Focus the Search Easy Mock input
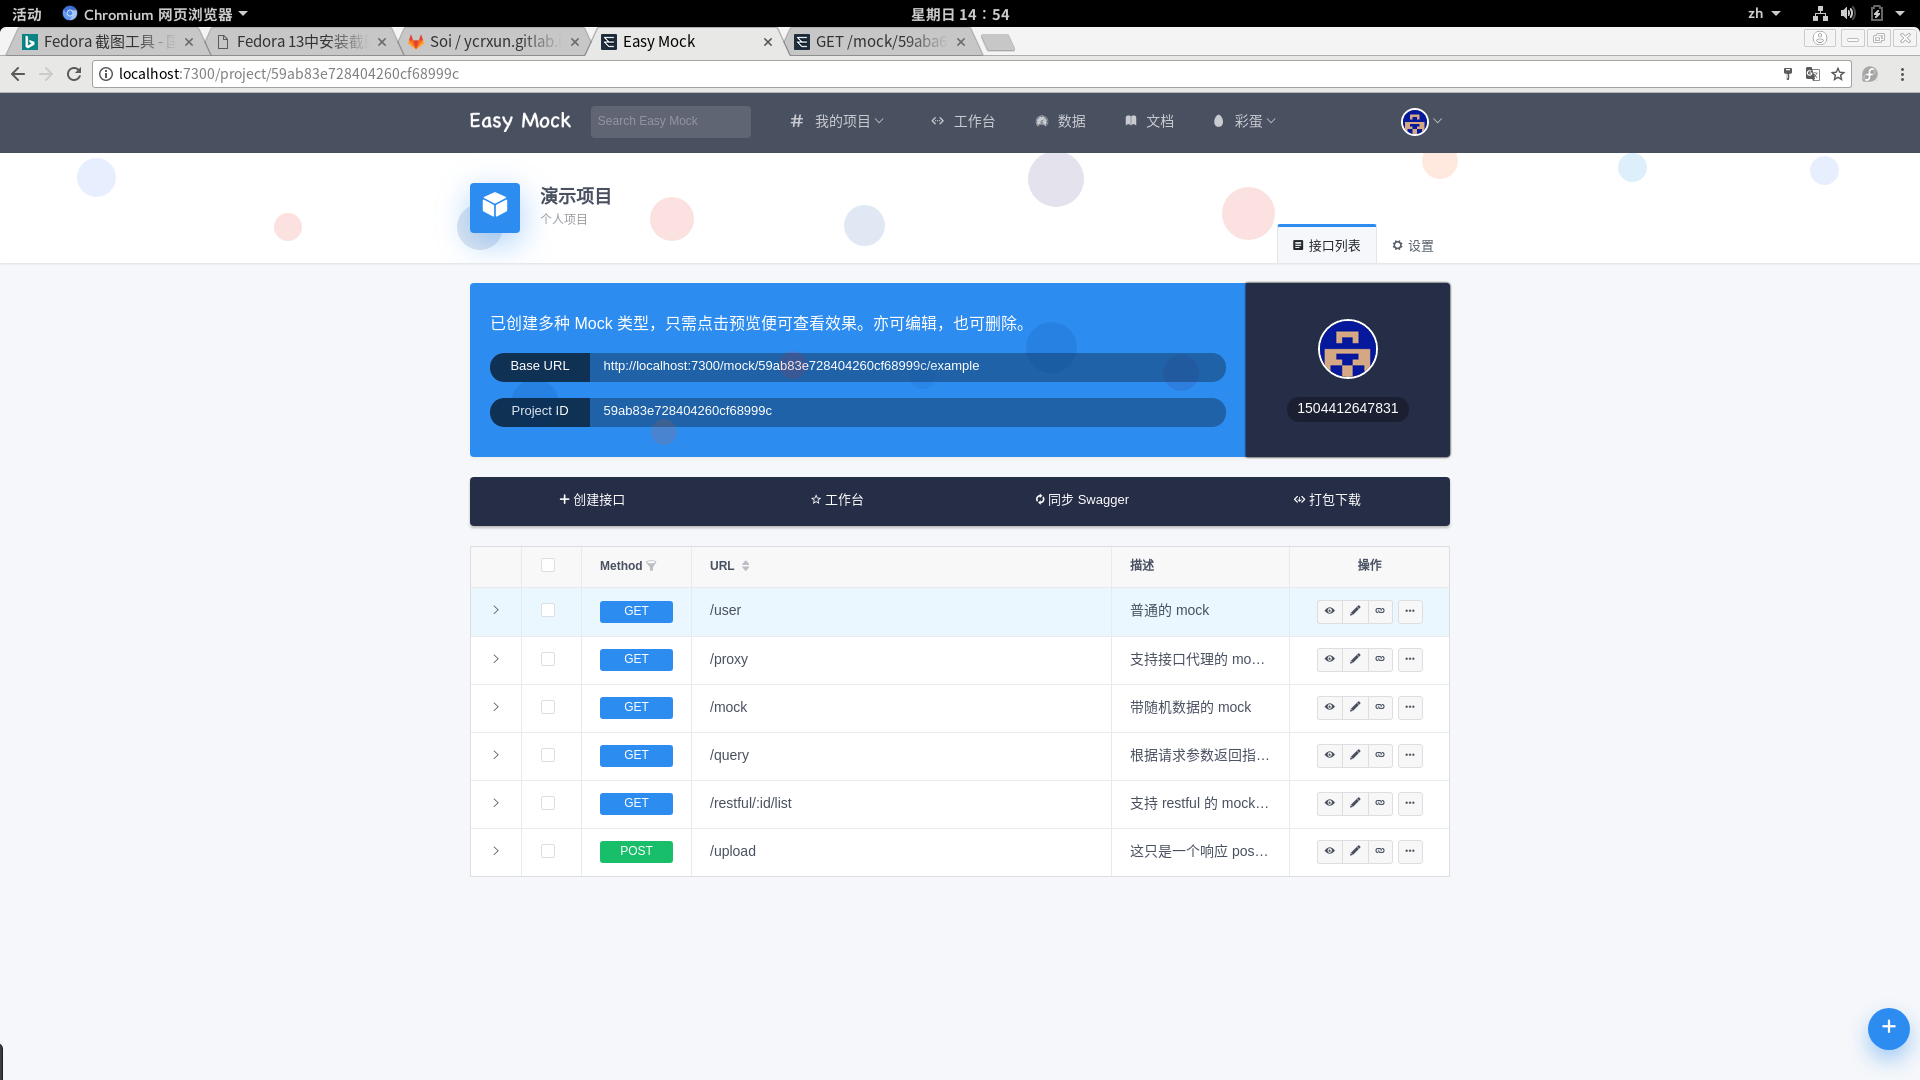The height and width of the screenshot is (1080, 1920). pyautogui.click(x=670, y=121)
